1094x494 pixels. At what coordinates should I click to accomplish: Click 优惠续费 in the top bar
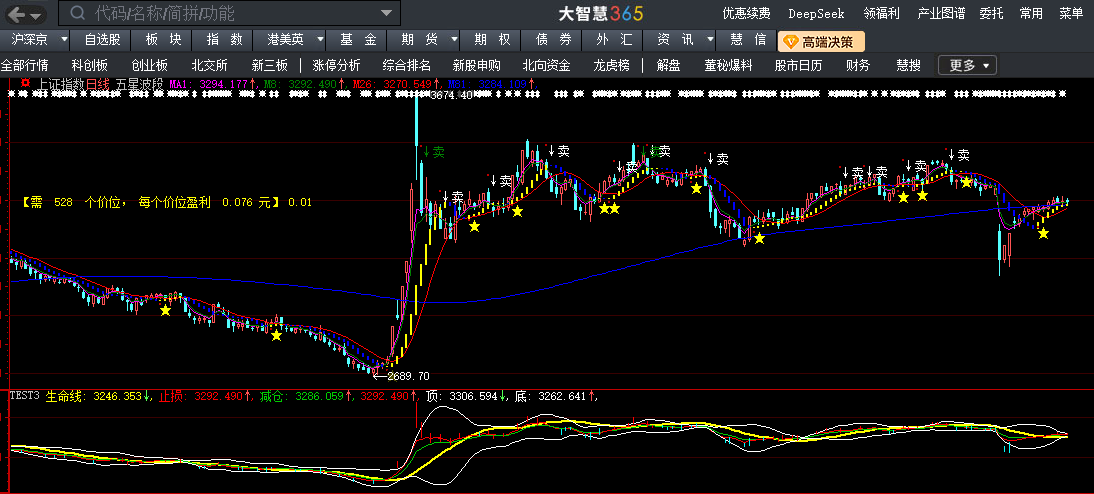click(746, 13)
